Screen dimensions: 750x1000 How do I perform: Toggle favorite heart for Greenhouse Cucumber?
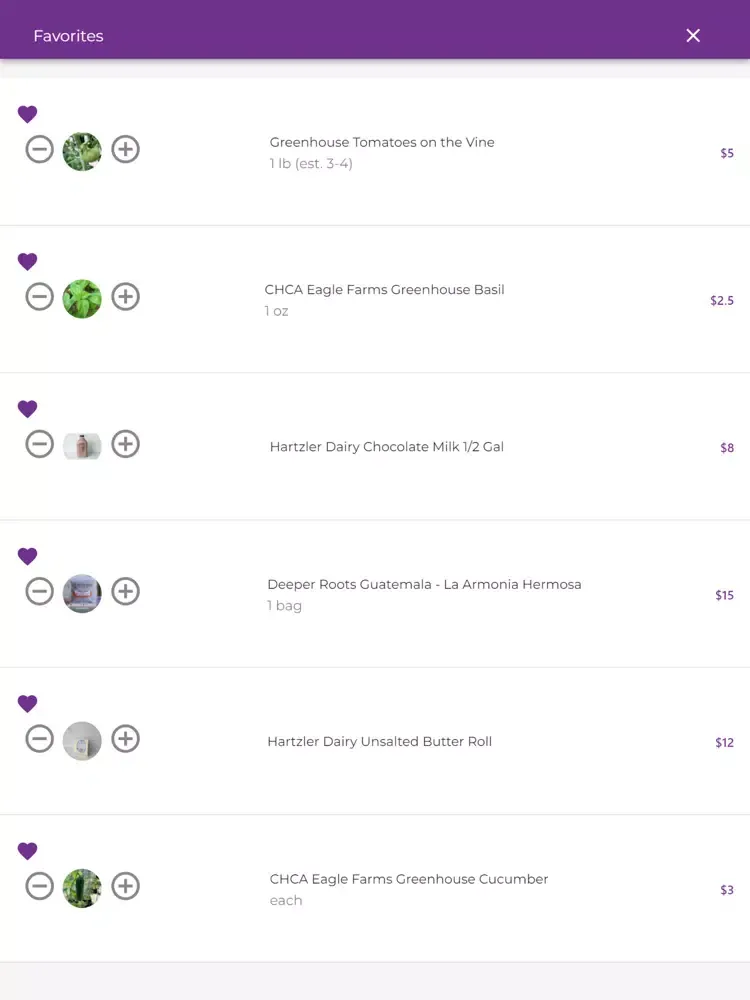pos(27,851)
